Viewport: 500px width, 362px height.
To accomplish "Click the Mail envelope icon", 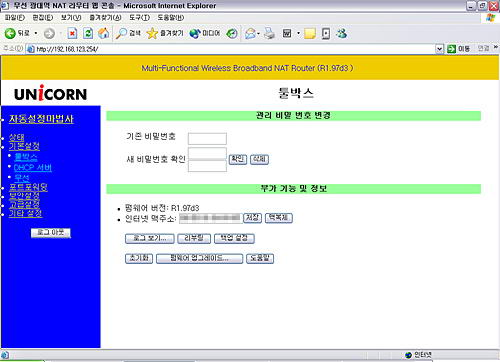I will [250, 33].
